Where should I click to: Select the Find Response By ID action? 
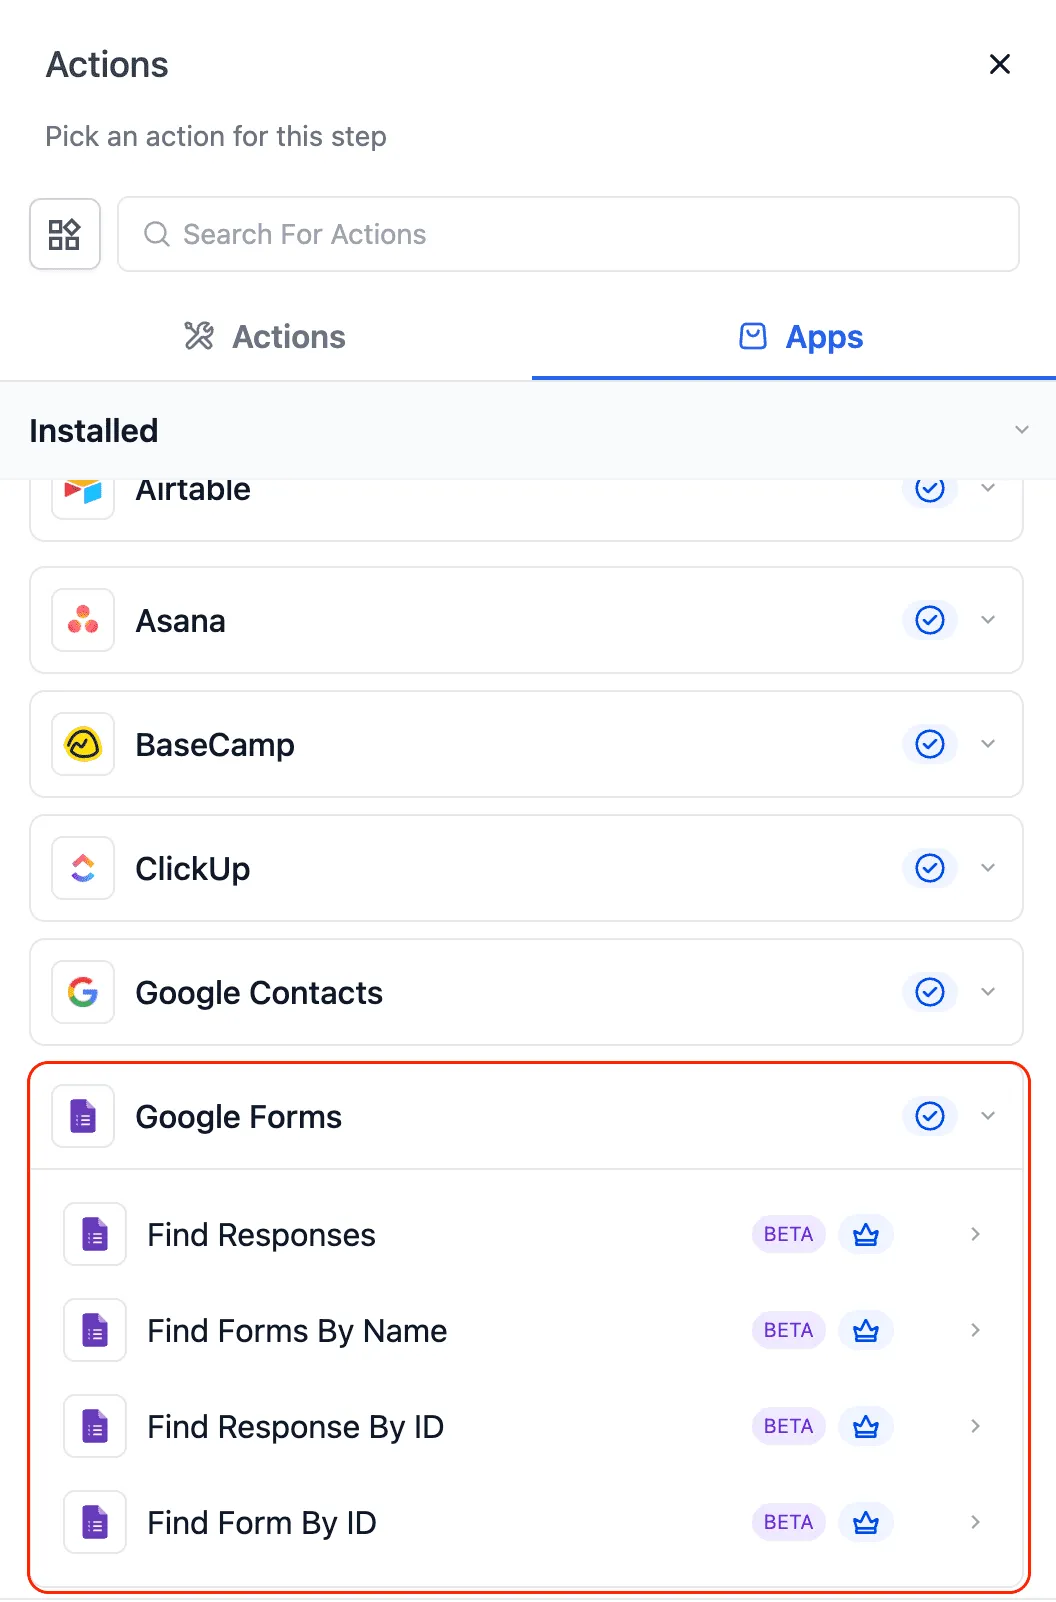click(x=296, y=1426)
